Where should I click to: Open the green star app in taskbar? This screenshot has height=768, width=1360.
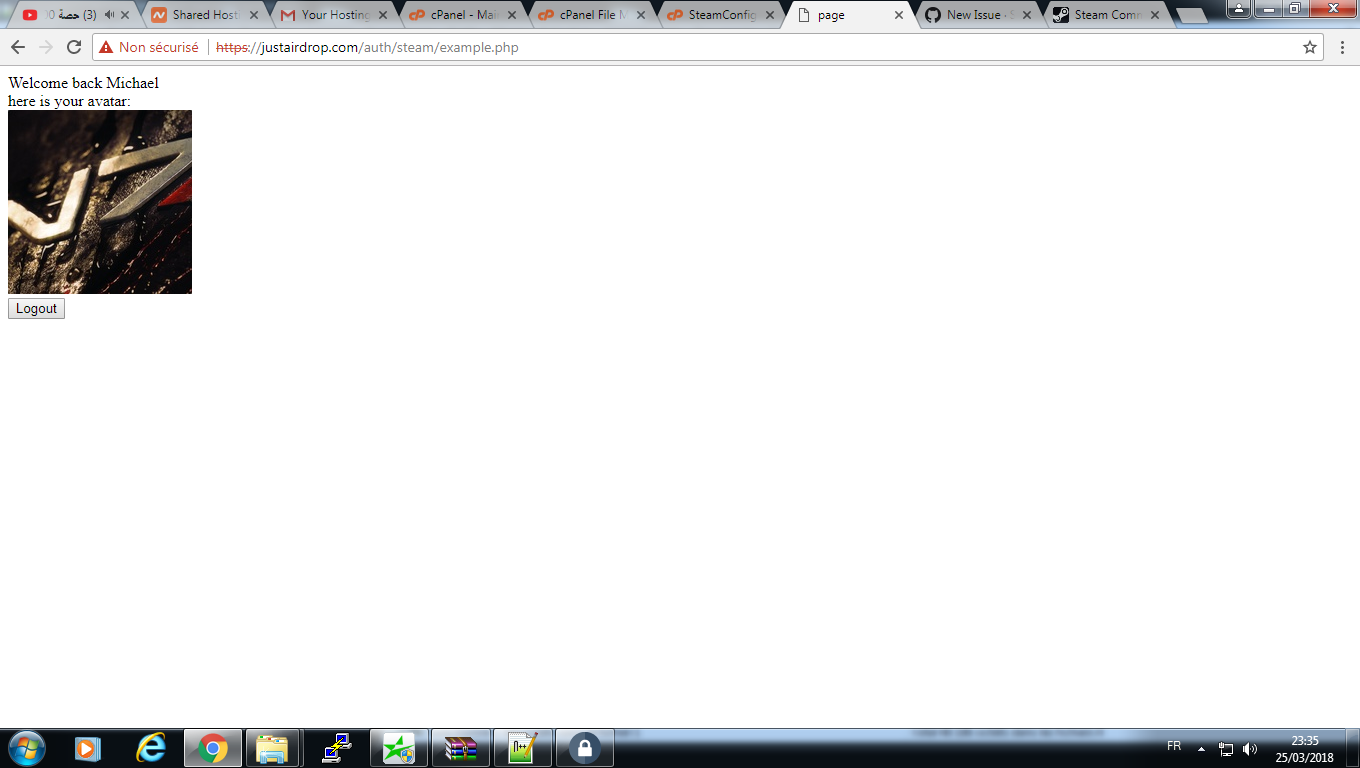[x=399, y=748]
